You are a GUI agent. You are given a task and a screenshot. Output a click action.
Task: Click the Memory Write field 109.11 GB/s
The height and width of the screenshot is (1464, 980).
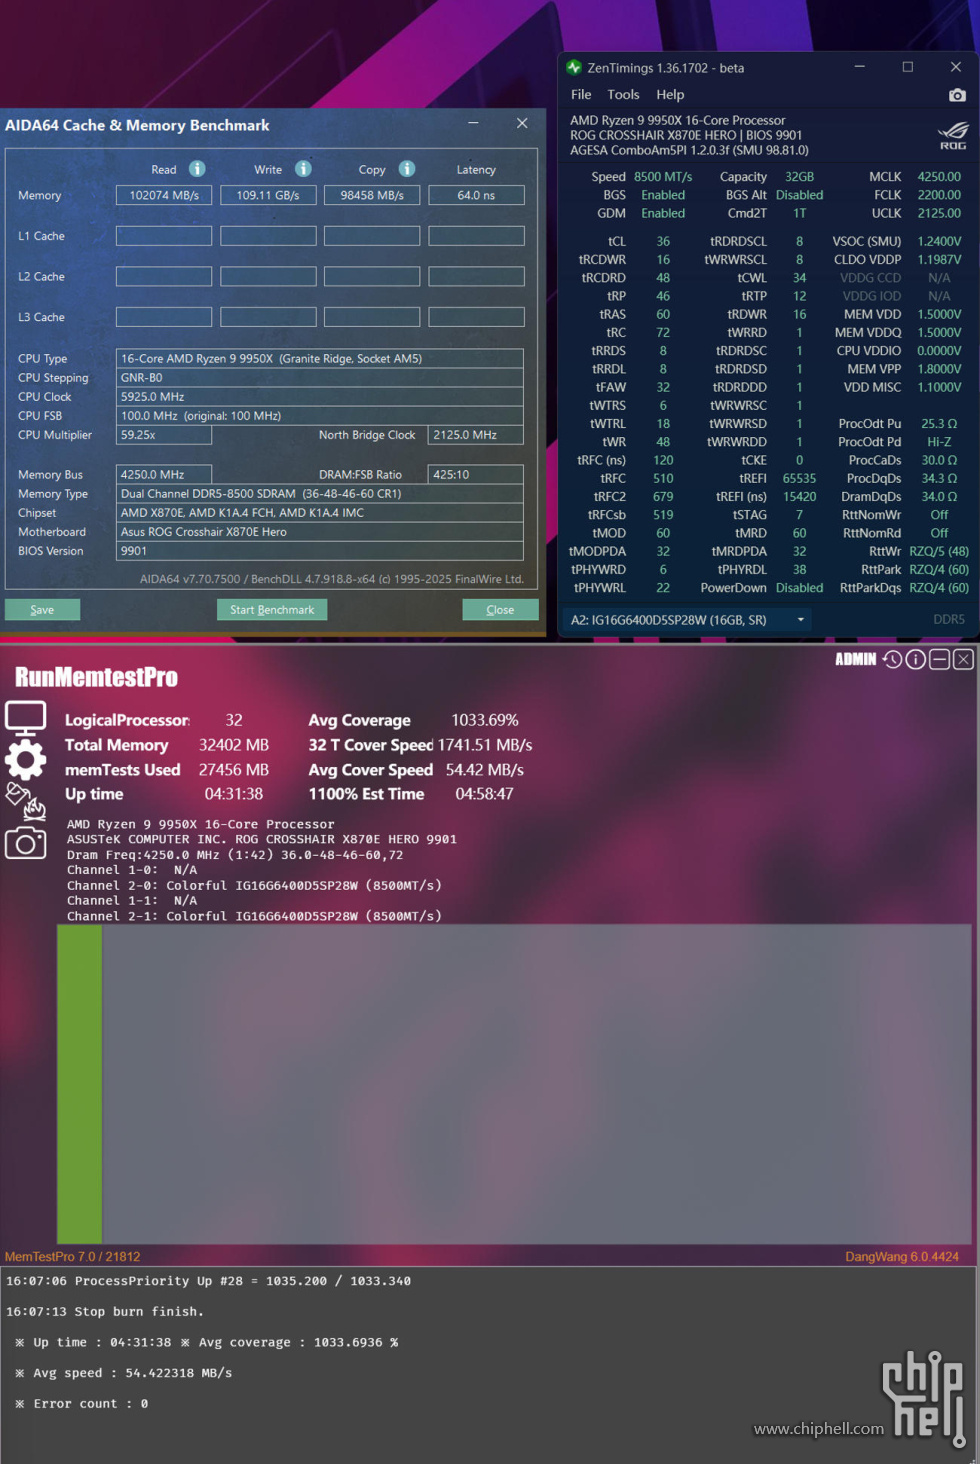pyautogui.click(x=268, y=195)
